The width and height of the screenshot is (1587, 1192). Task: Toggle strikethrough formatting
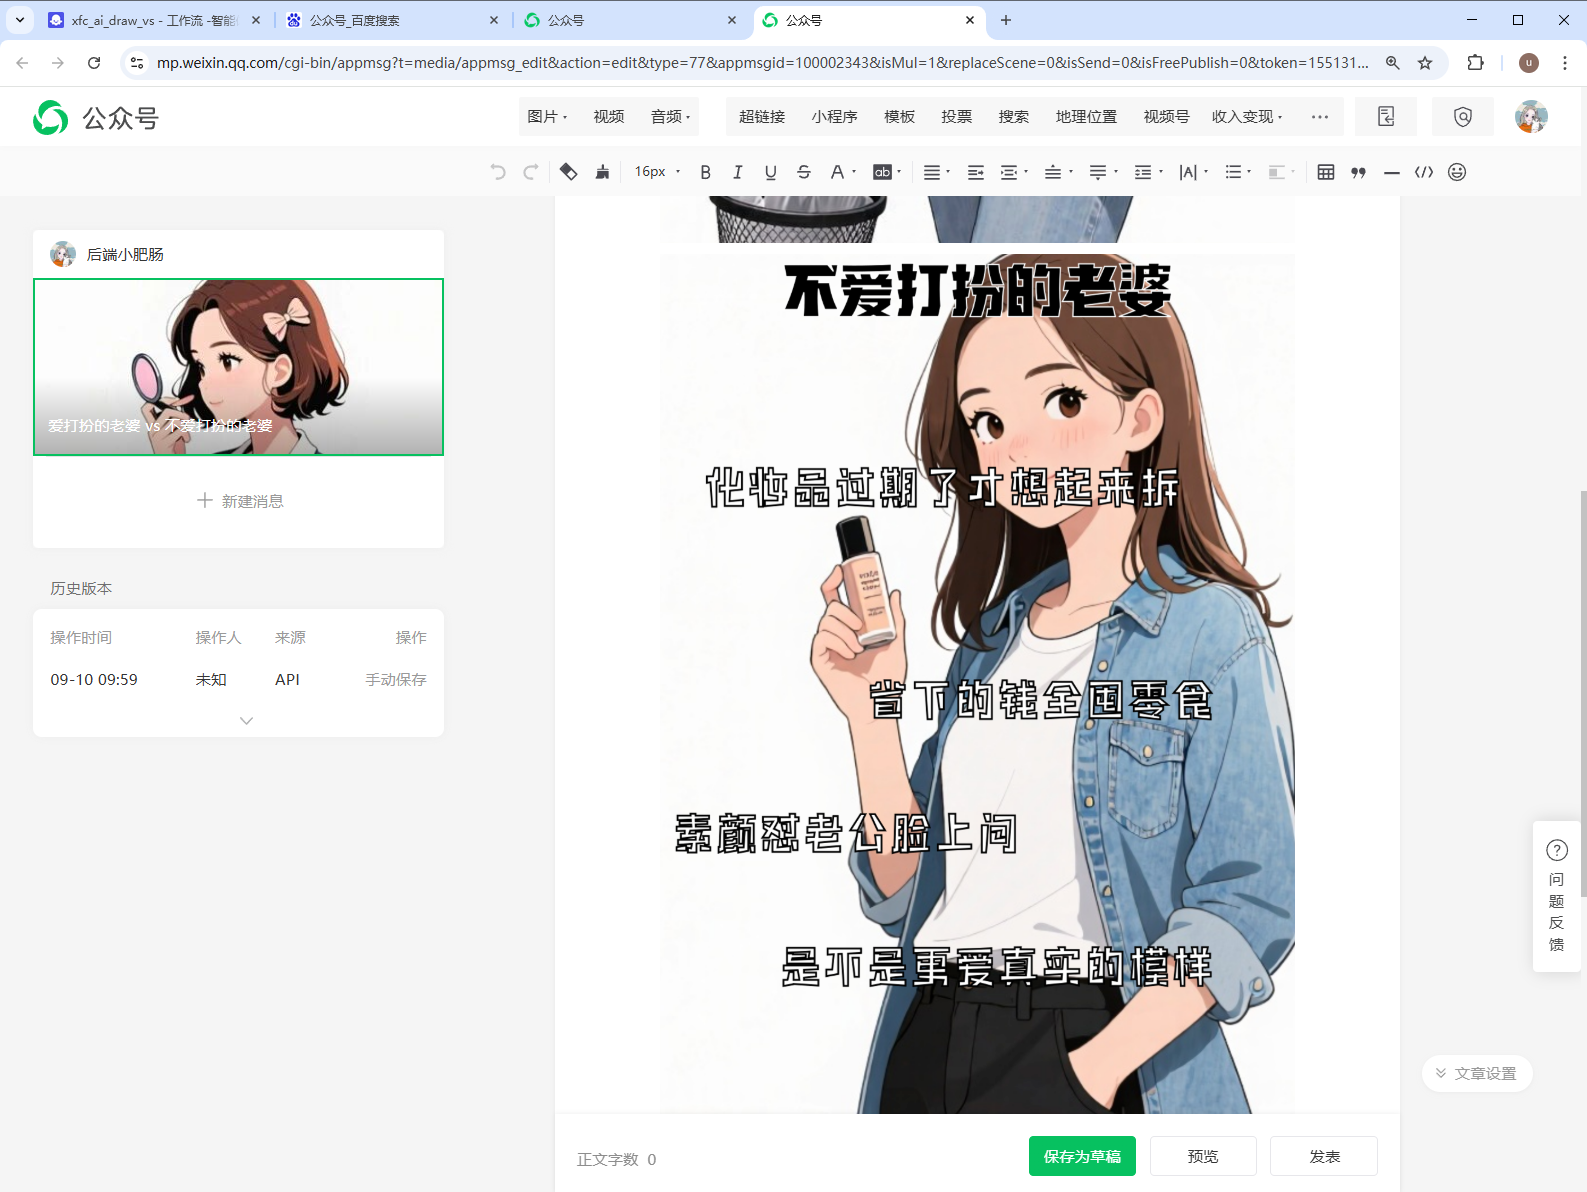point(804,172)
